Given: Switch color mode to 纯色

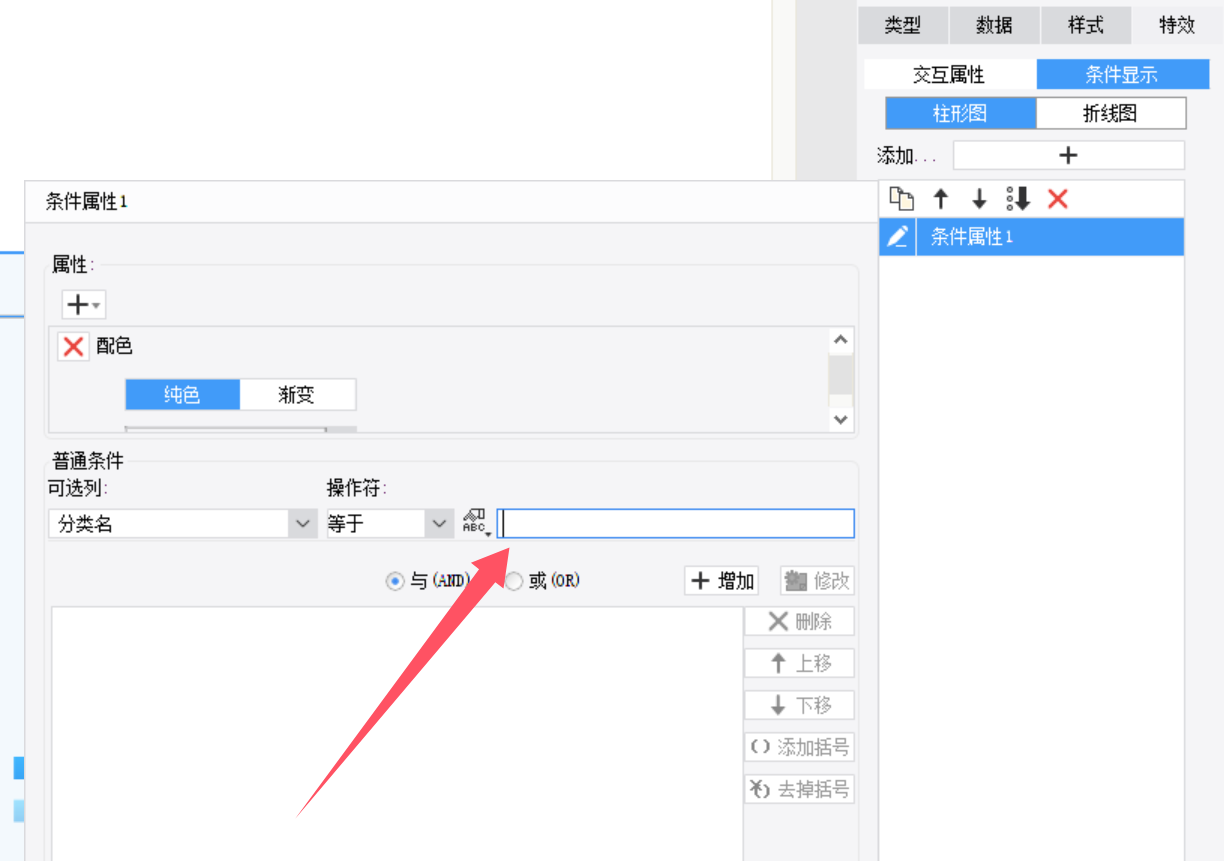Looking at the screenshot, I should tap(182, 395).
